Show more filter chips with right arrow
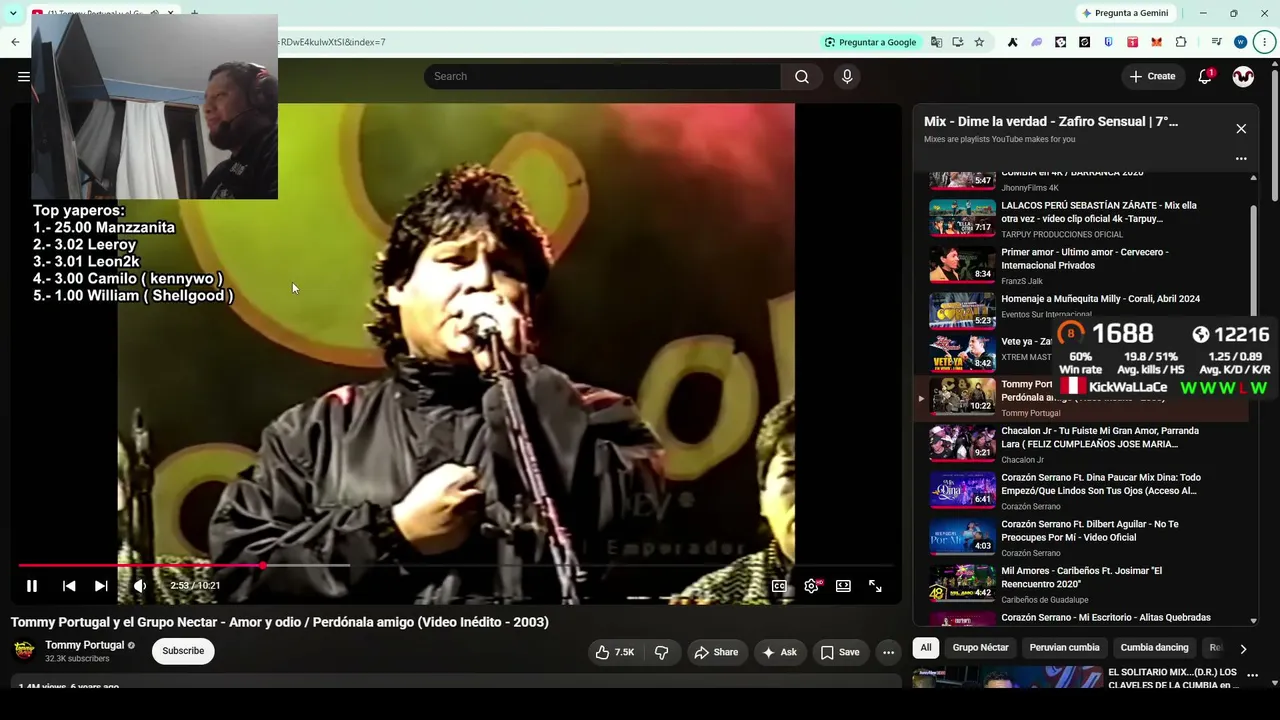 tap(1243, 648)
